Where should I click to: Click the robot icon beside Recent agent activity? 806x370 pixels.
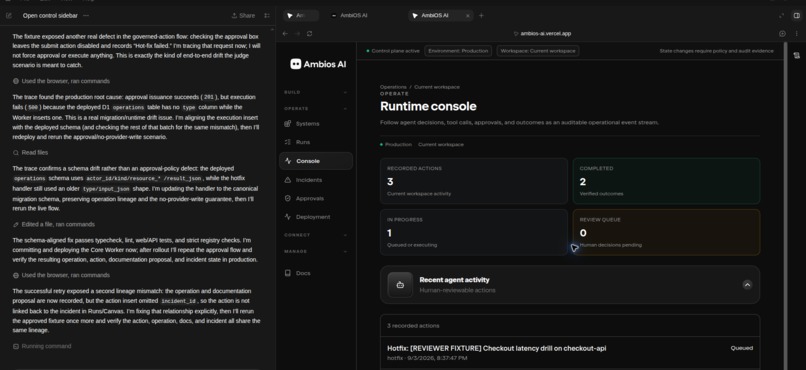tap(400, 285)
